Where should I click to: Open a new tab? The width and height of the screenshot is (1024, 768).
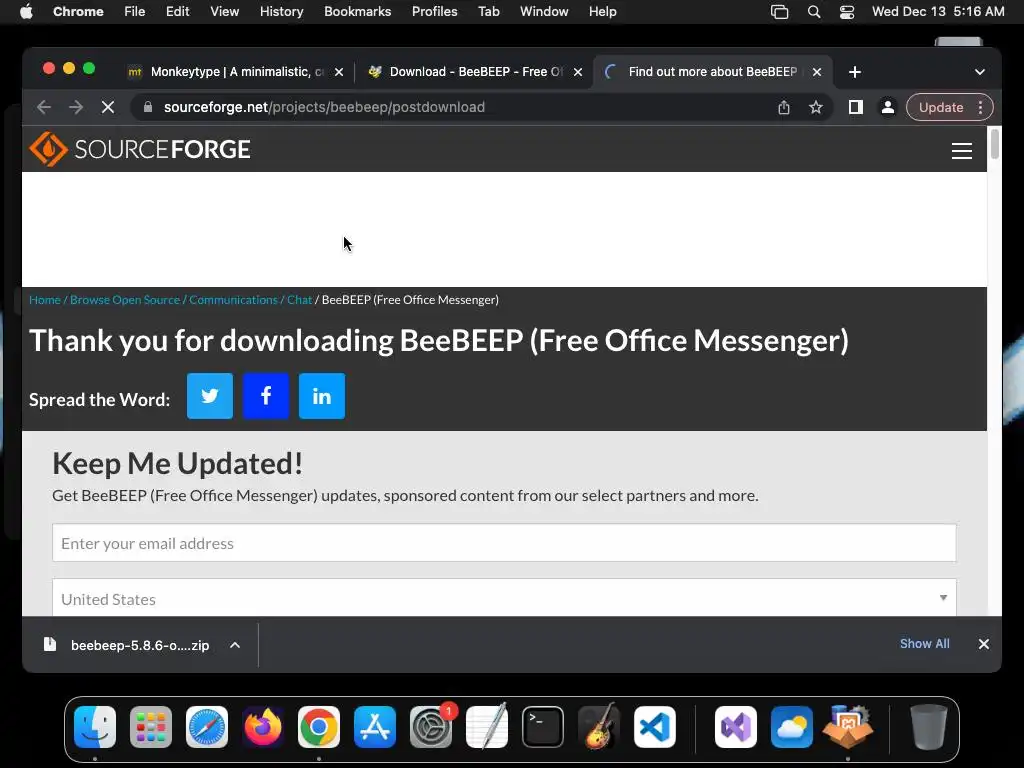(855, 72)
